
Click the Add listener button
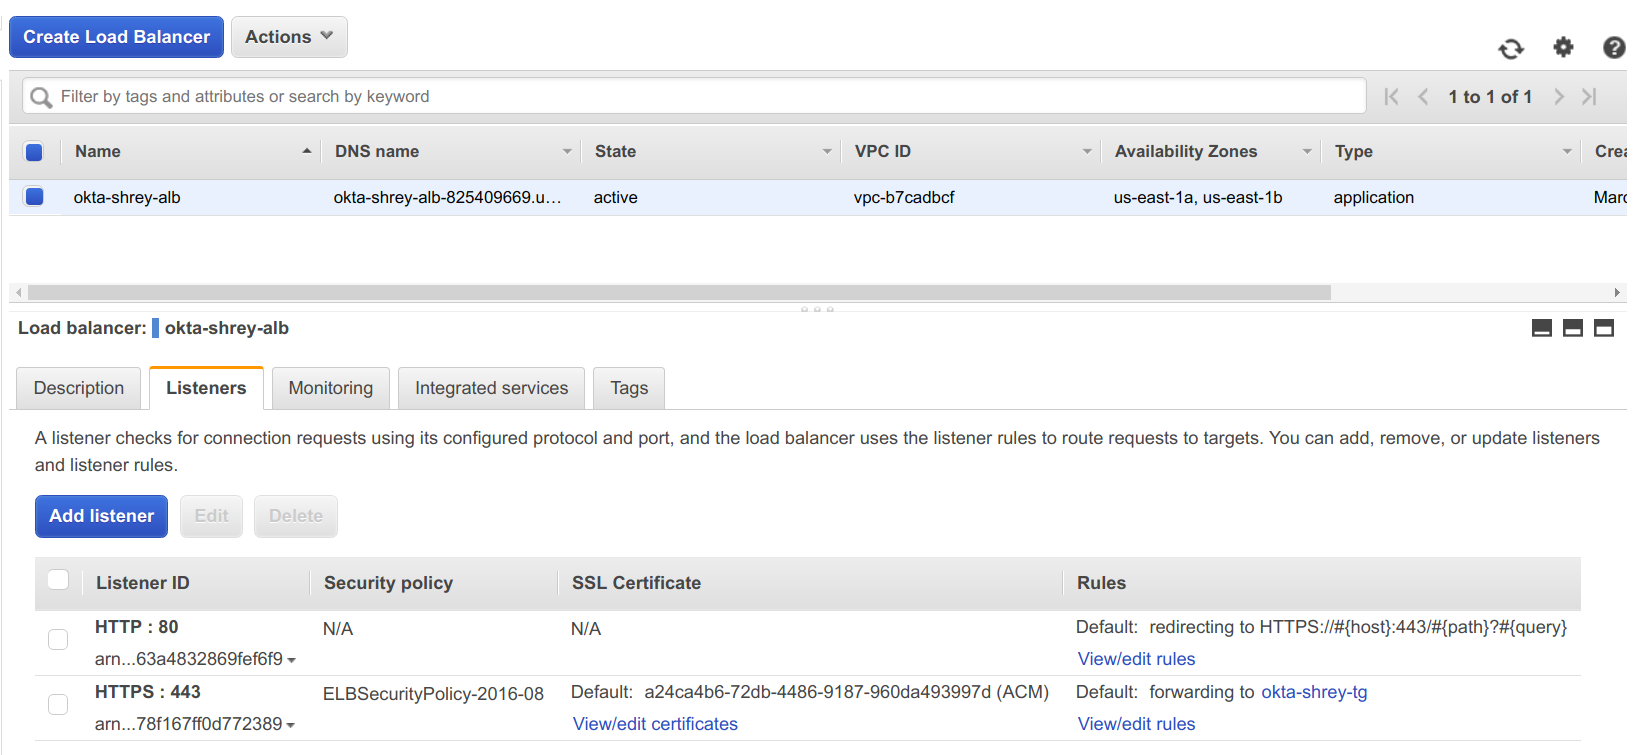[102, 516]
